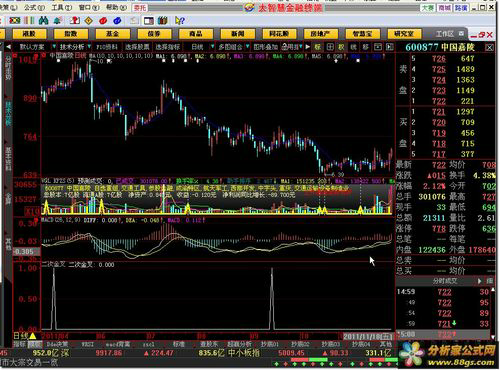Select the 超赢分析 tab in bottom bar
Screen dimensions: 500x370
click(239, 344)
